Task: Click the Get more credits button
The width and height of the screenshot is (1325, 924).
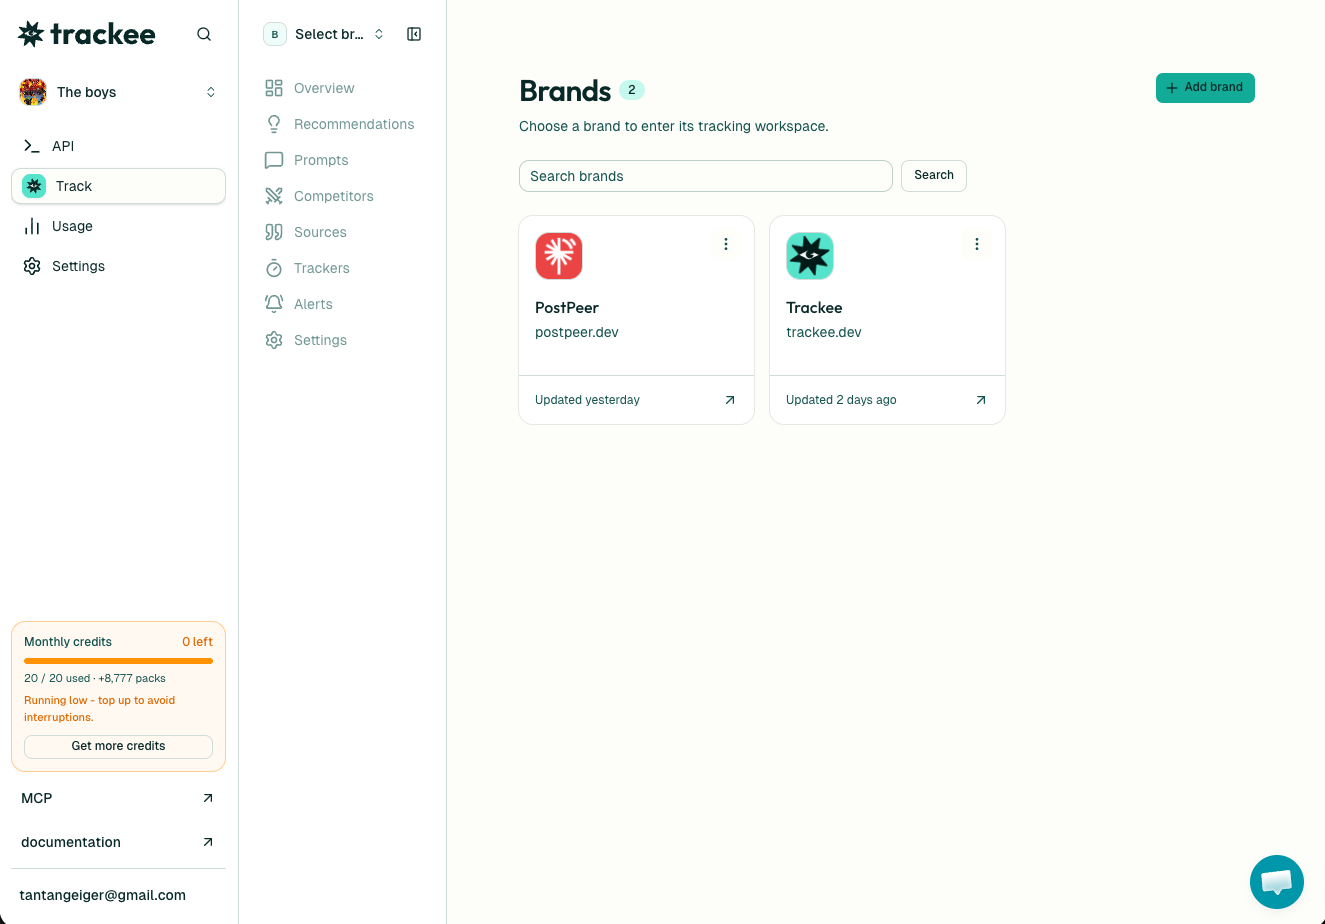Action: tap(118, 746)
